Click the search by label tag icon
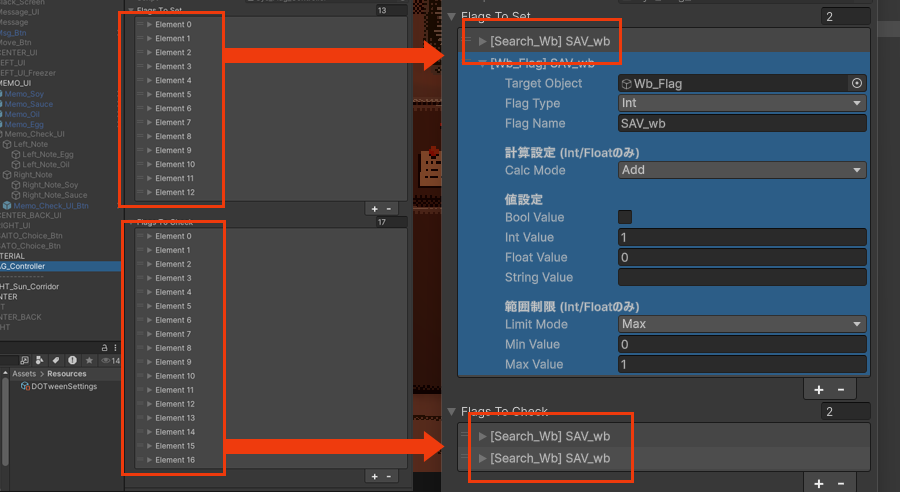The height and width of the screenshot is (492, 900). [x=57, y=360]
